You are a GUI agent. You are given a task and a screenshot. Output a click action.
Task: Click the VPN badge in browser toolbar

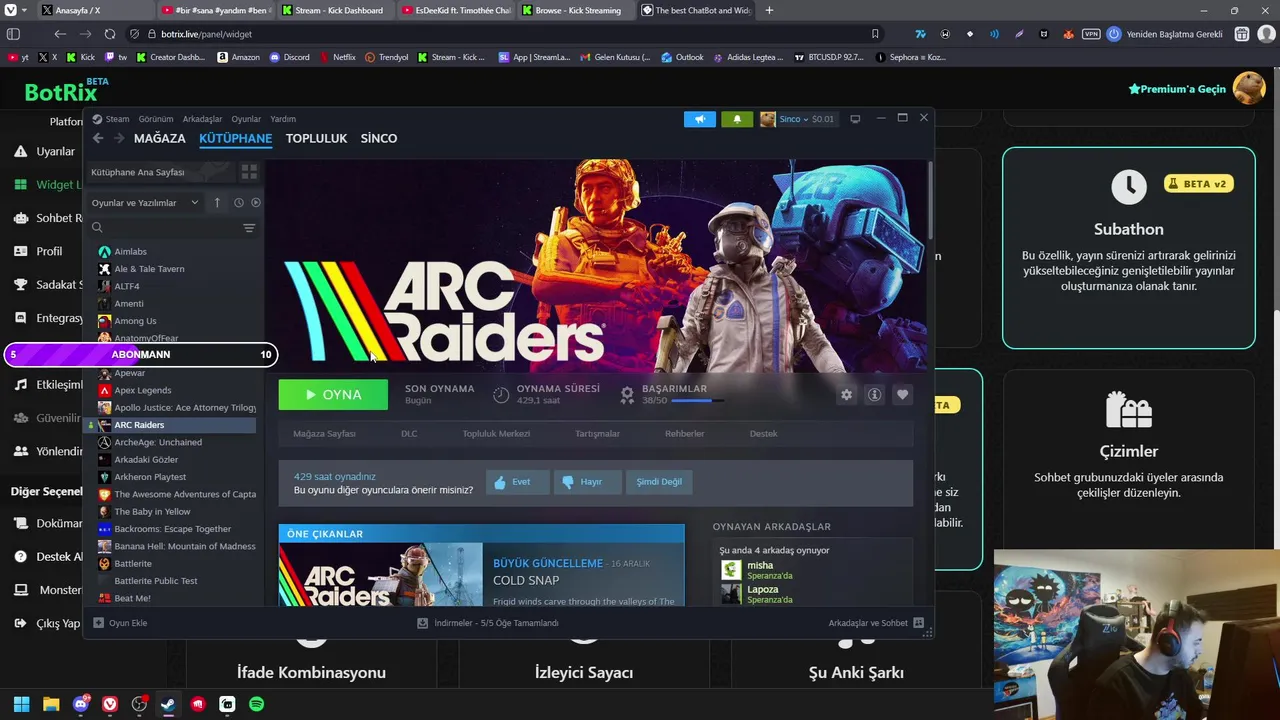pyautogui.click(x=1091, y=34)
